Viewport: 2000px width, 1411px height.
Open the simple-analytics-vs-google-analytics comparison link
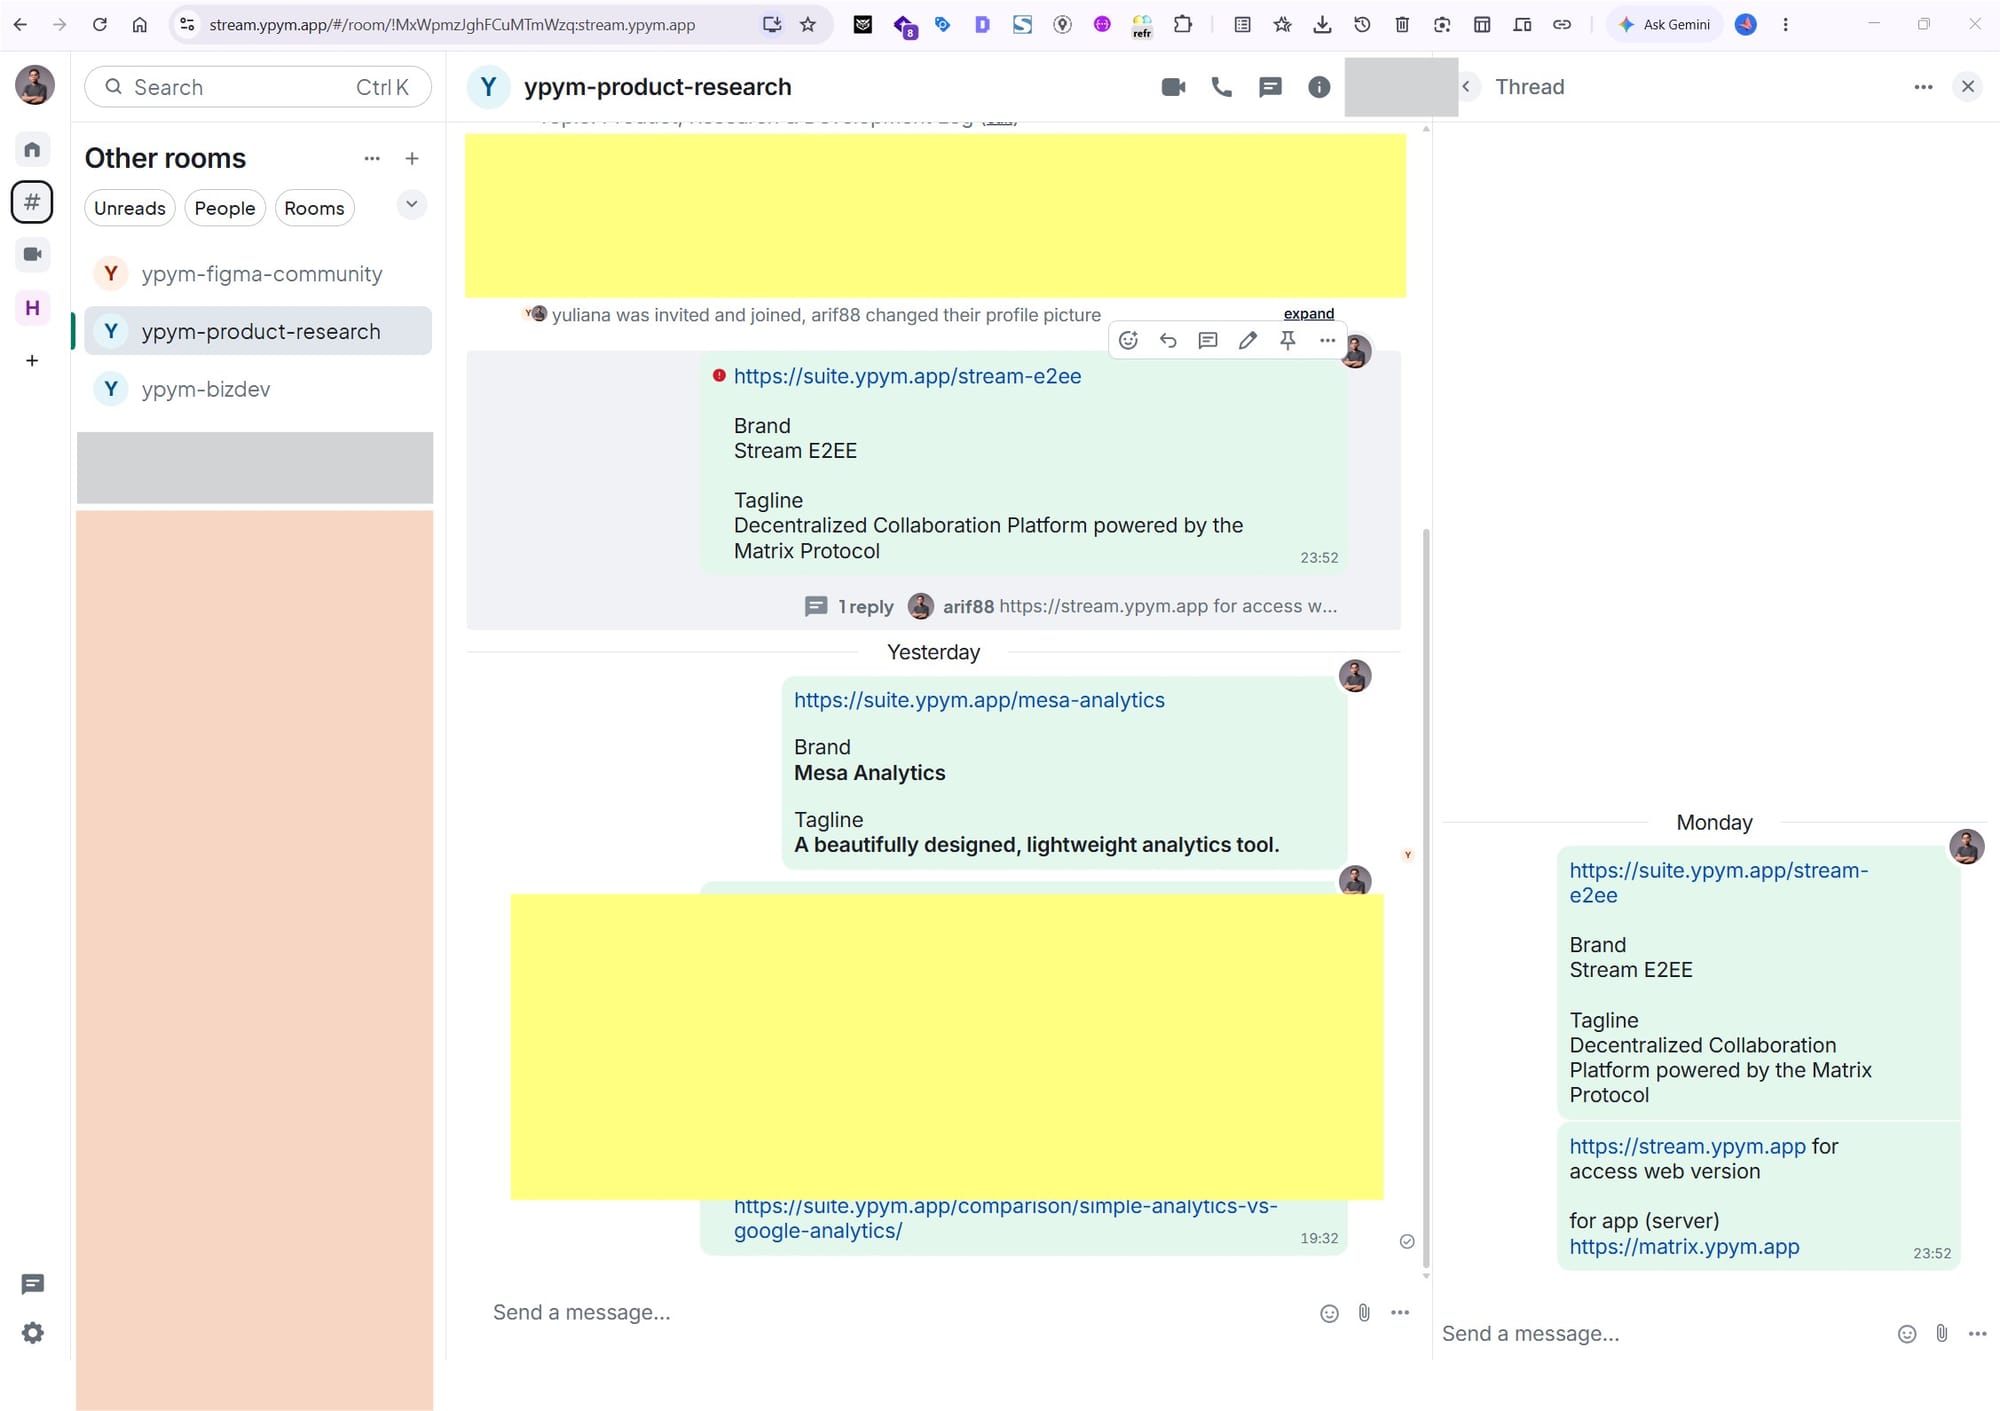click(1005, 1218)
